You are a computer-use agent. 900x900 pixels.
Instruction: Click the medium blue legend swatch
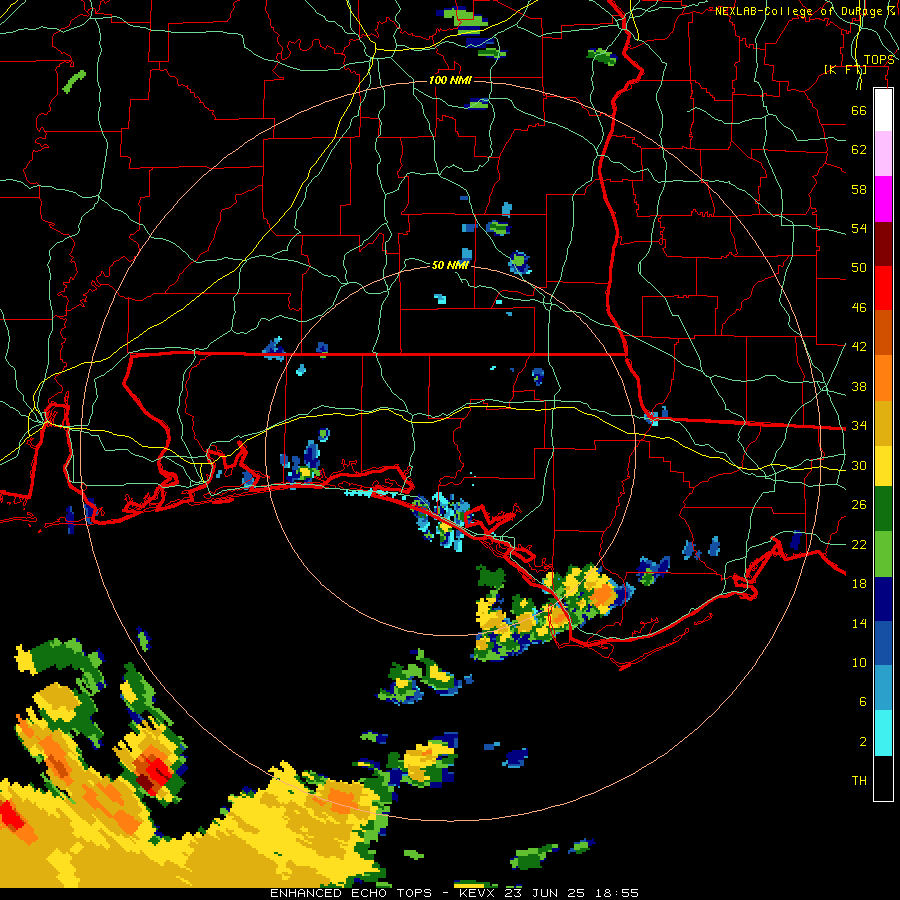pyautogui.click(x=883, y=643)
